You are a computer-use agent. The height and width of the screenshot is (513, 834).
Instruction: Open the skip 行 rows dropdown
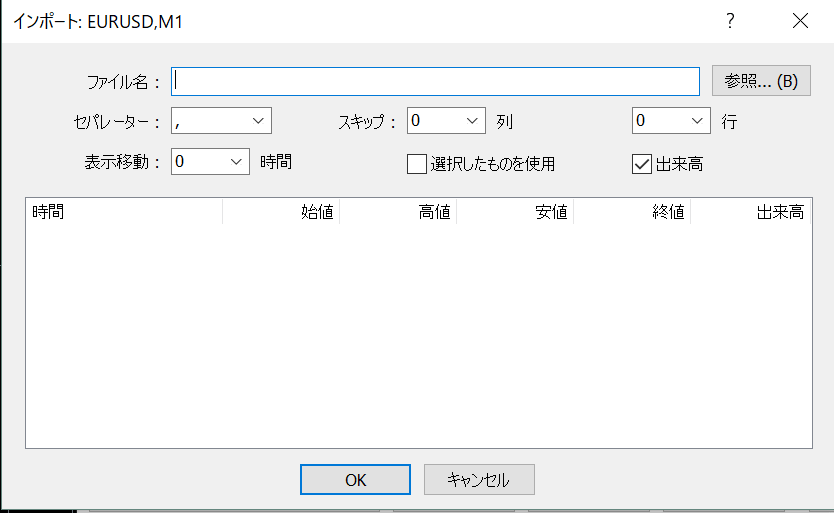671,121
